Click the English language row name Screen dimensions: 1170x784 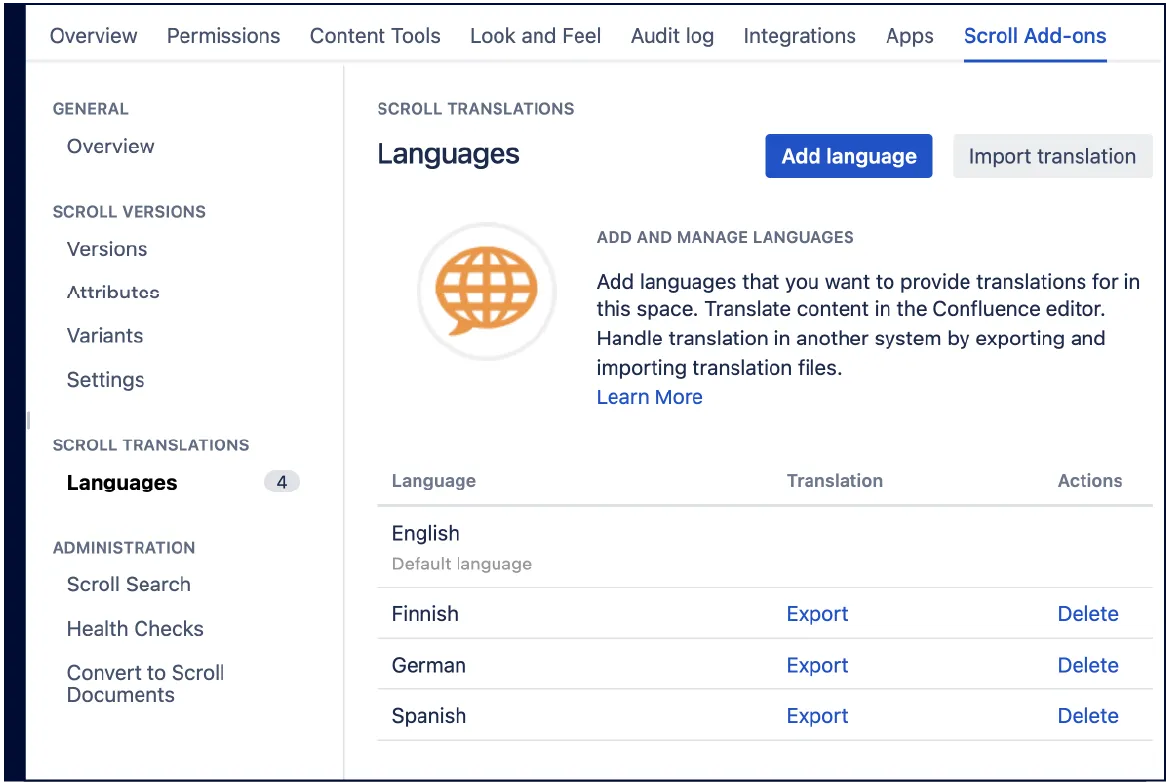point(425,533)
